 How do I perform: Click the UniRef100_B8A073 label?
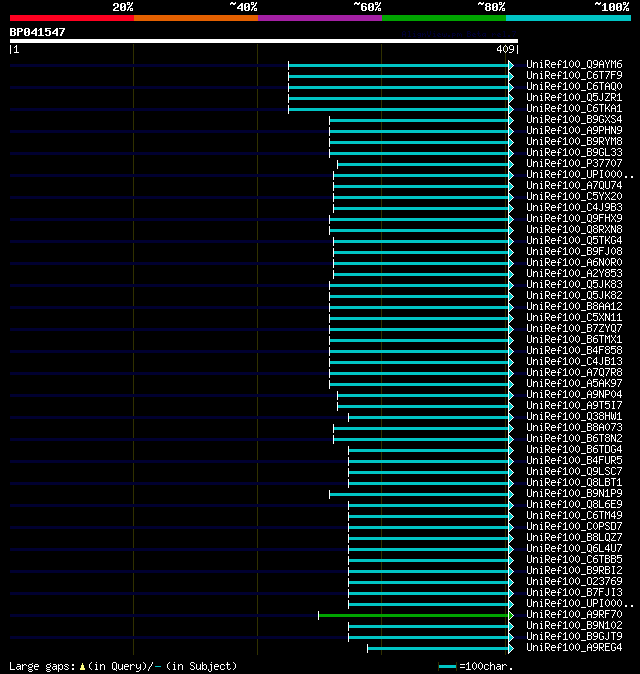(574, 427)
